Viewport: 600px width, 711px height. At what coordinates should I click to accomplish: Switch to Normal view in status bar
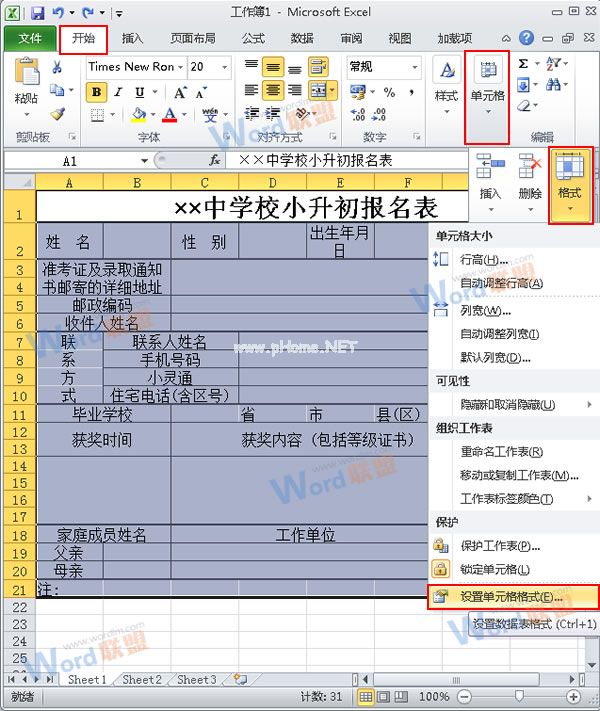point(366,696)
